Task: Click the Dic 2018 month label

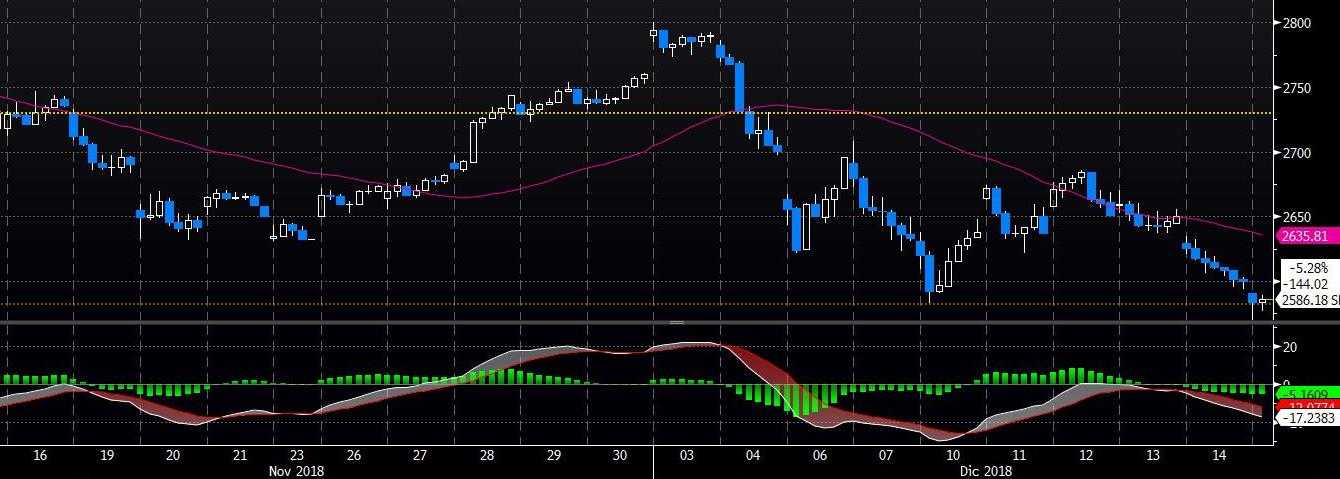Action: click(985, 470)
